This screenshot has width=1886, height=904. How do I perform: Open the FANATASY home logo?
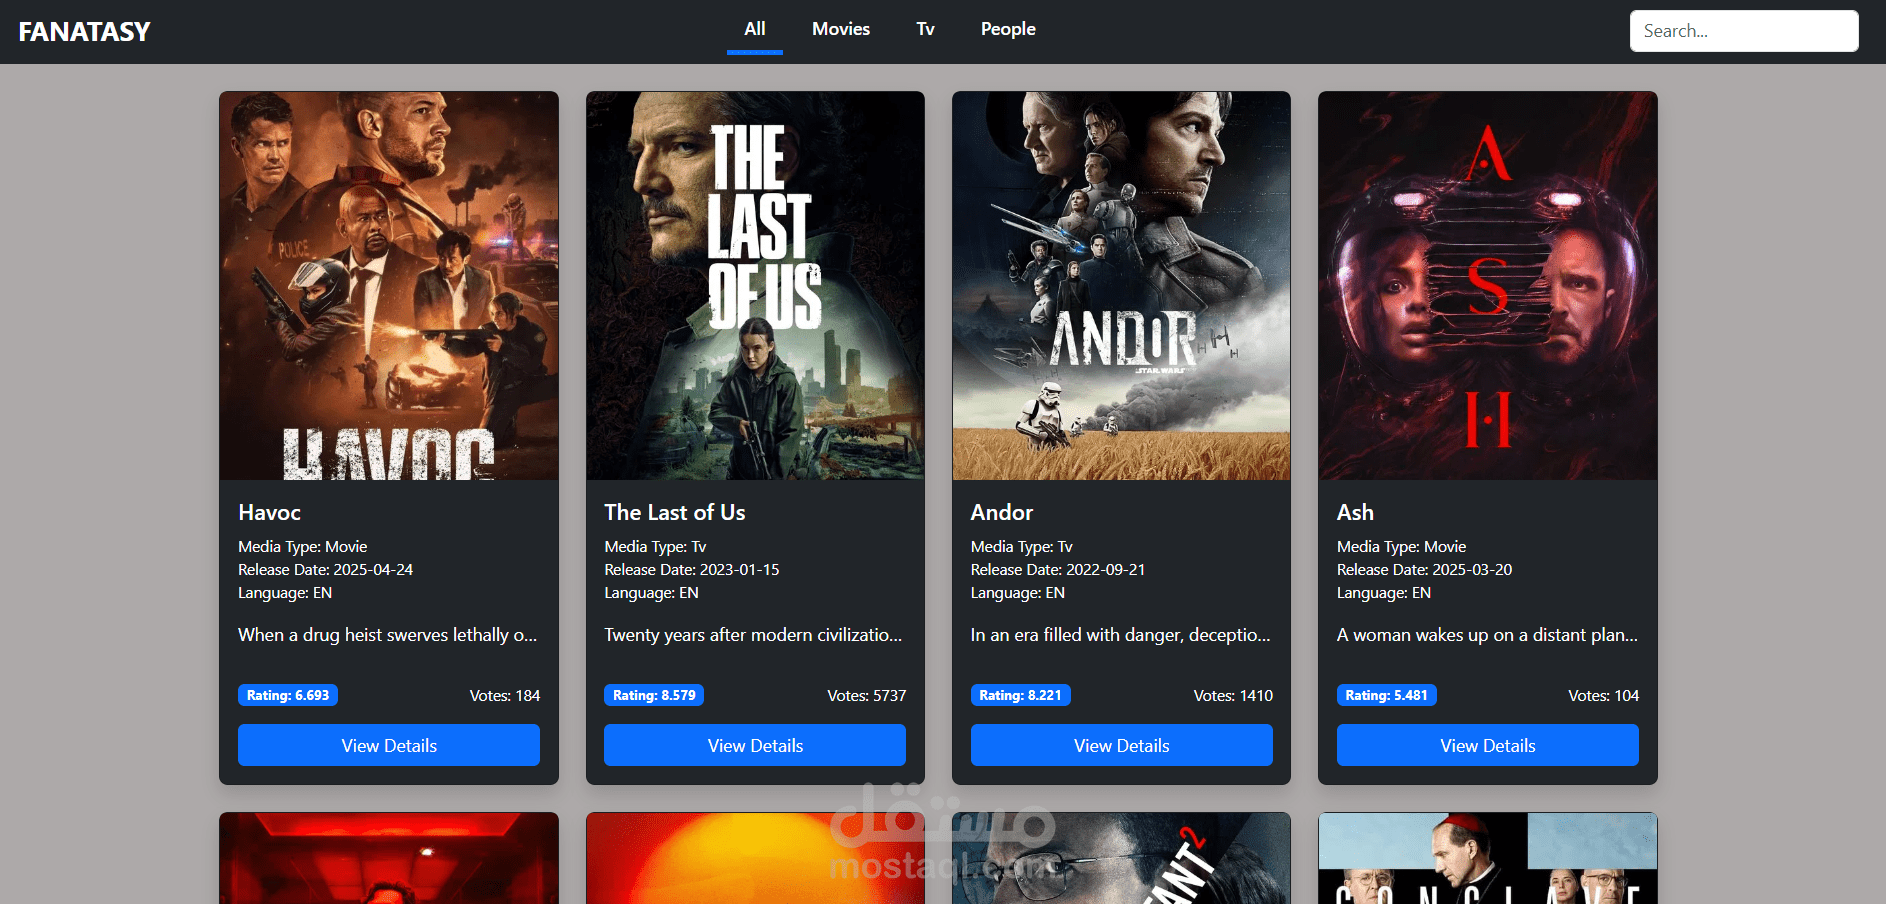coord(84,32)
